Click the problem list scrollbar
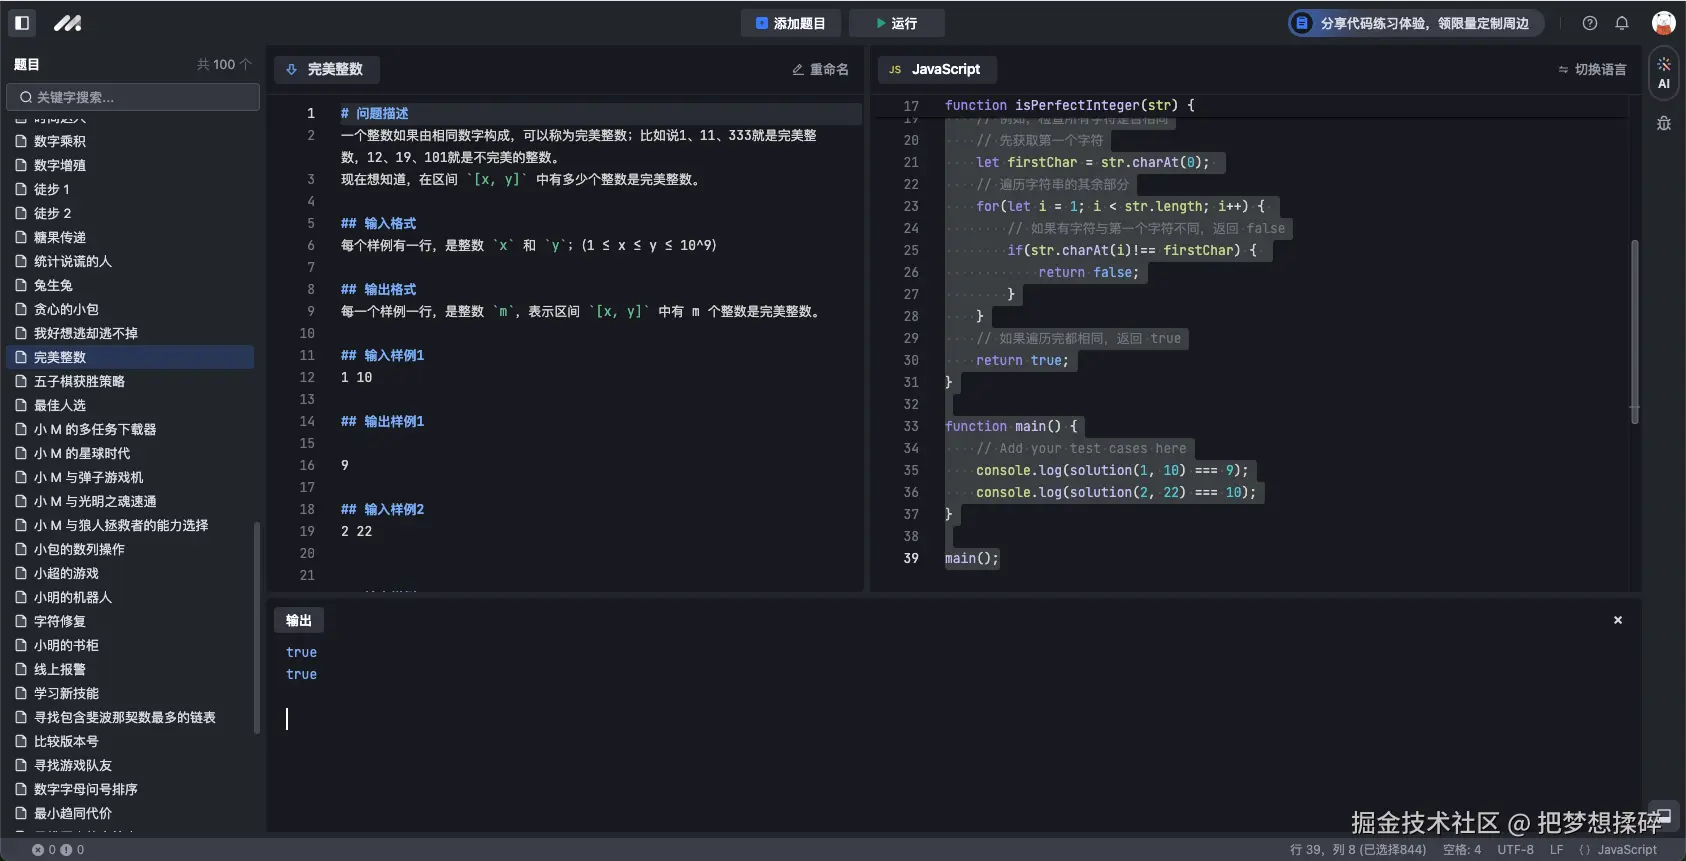The height and width of the screenshot is (861, 1686). [x=257, y=628]
